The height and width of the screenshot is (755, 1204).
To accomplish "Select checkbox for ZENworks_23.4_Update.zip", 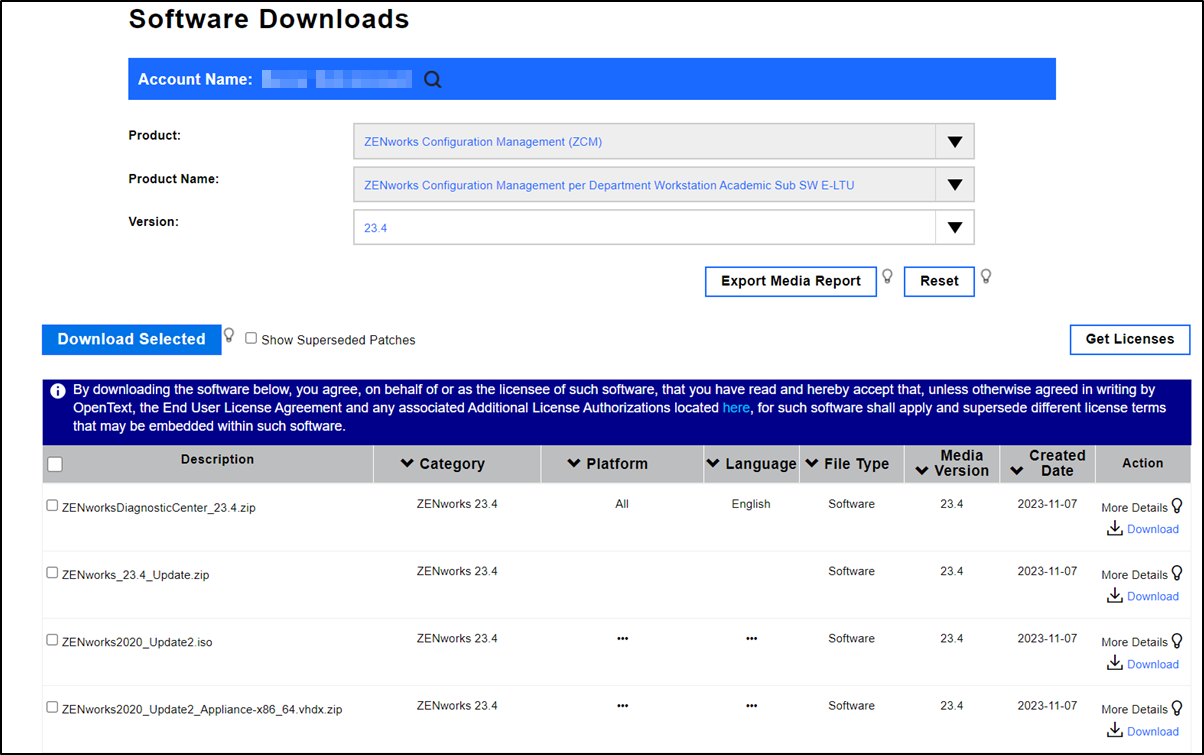I will click(x=52, y=573).
